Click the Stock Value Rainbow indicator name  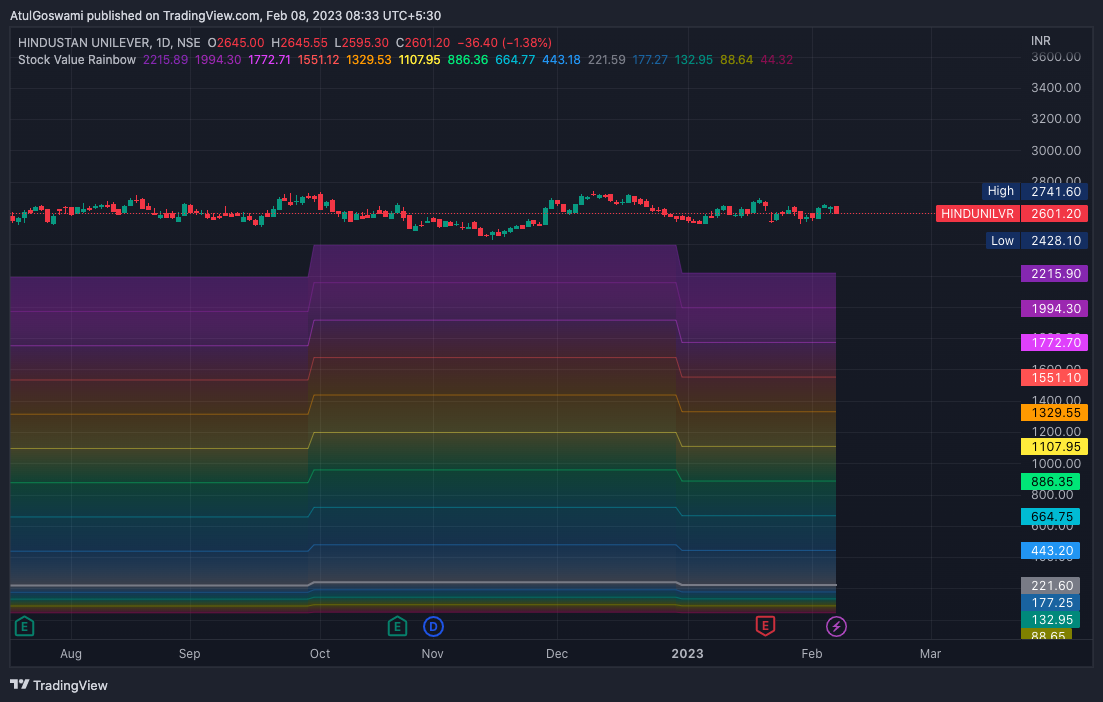point(77,60)
